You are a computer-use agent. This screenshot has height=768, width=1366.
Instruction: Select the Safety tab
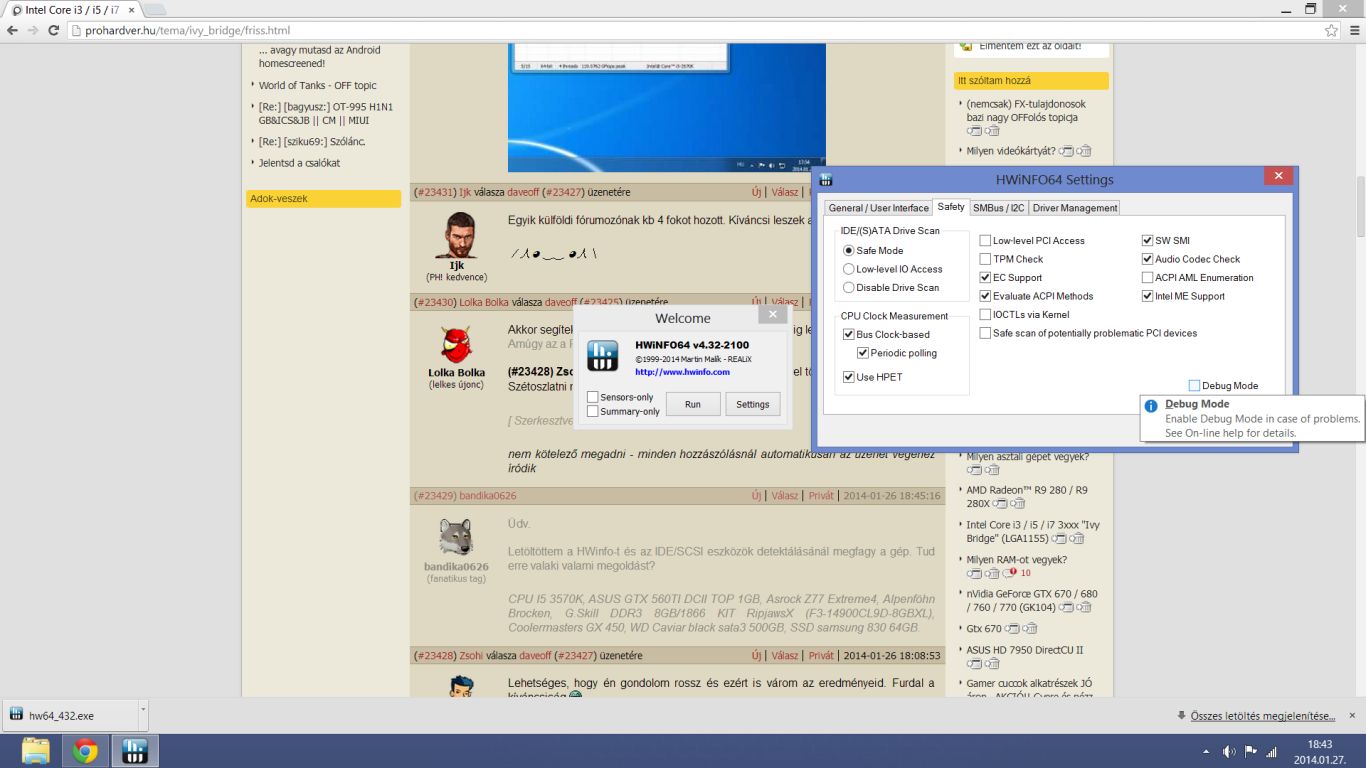pyautogui.click(x=951, y=207)
